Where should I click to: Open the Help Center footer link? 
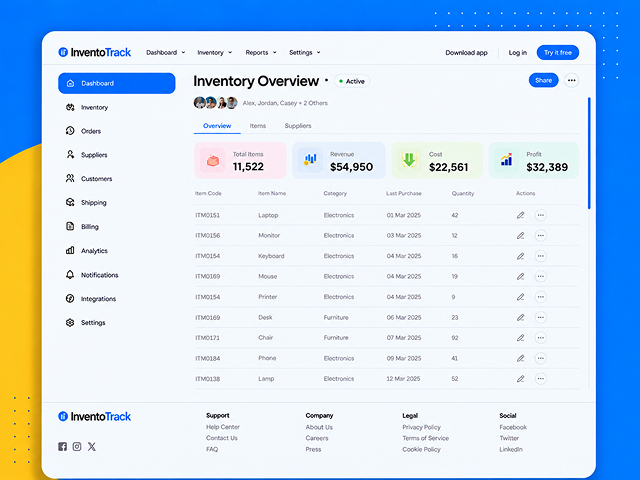223,427
